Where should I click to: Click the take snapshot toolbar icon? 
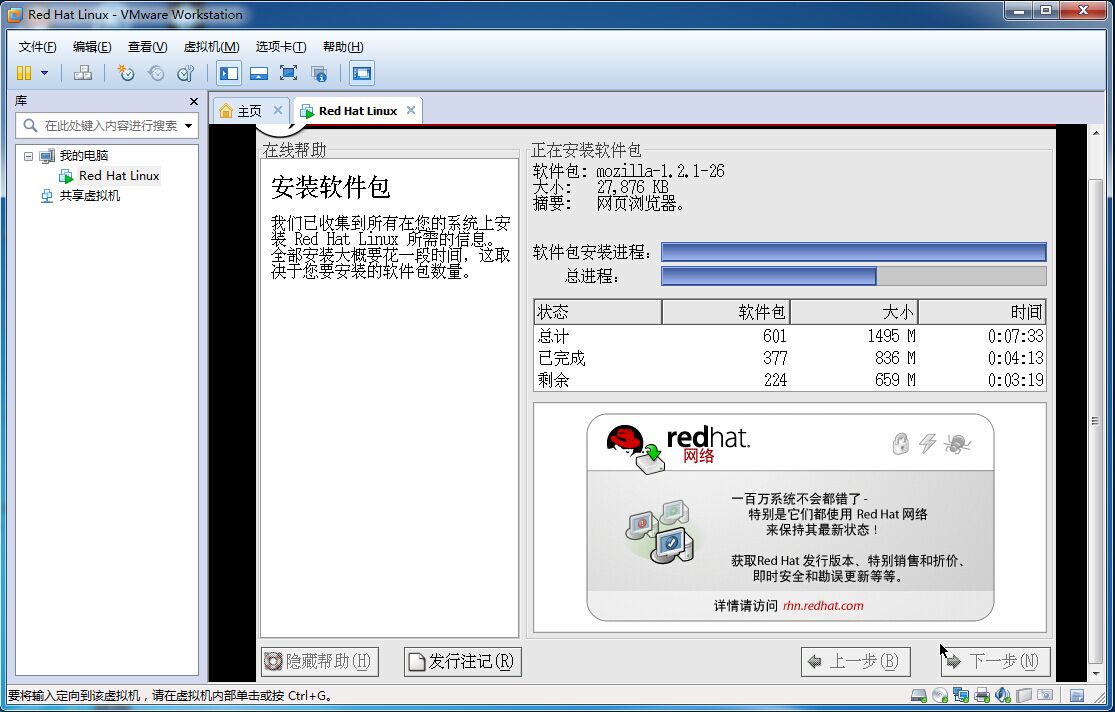click(126, 73)
